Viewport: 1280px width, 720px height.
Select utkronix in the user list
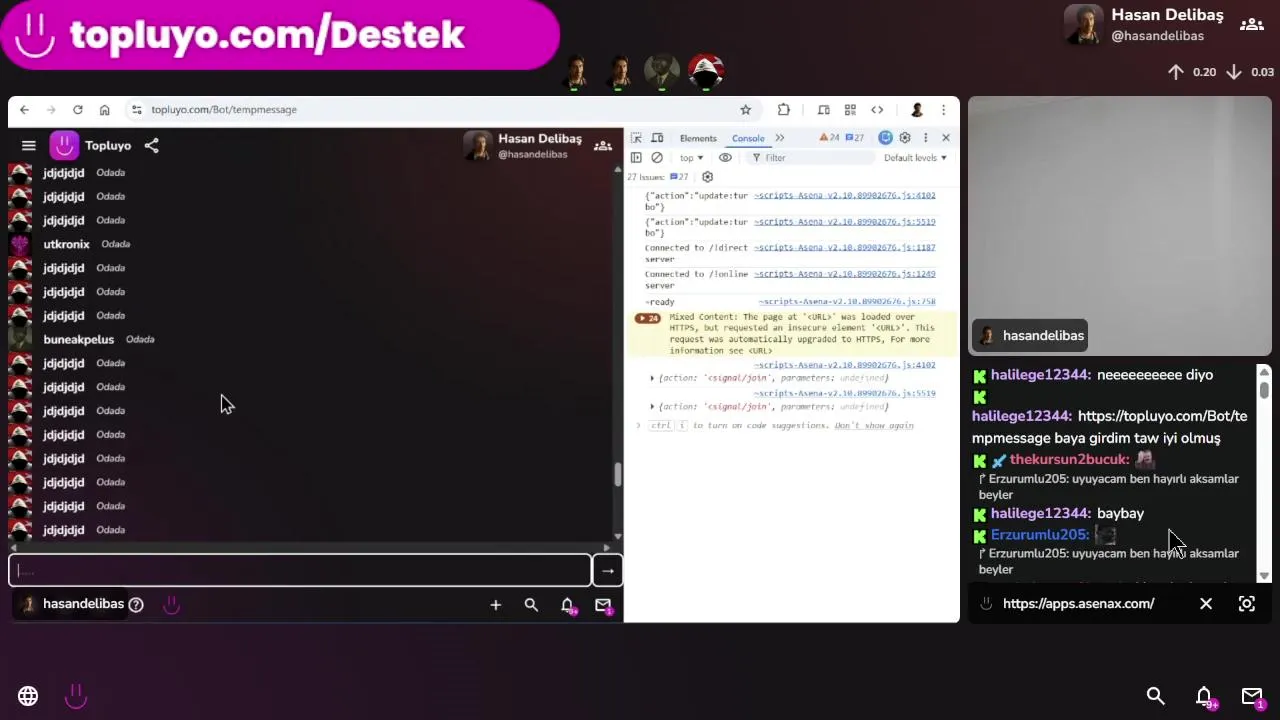[x=66, y=244]
